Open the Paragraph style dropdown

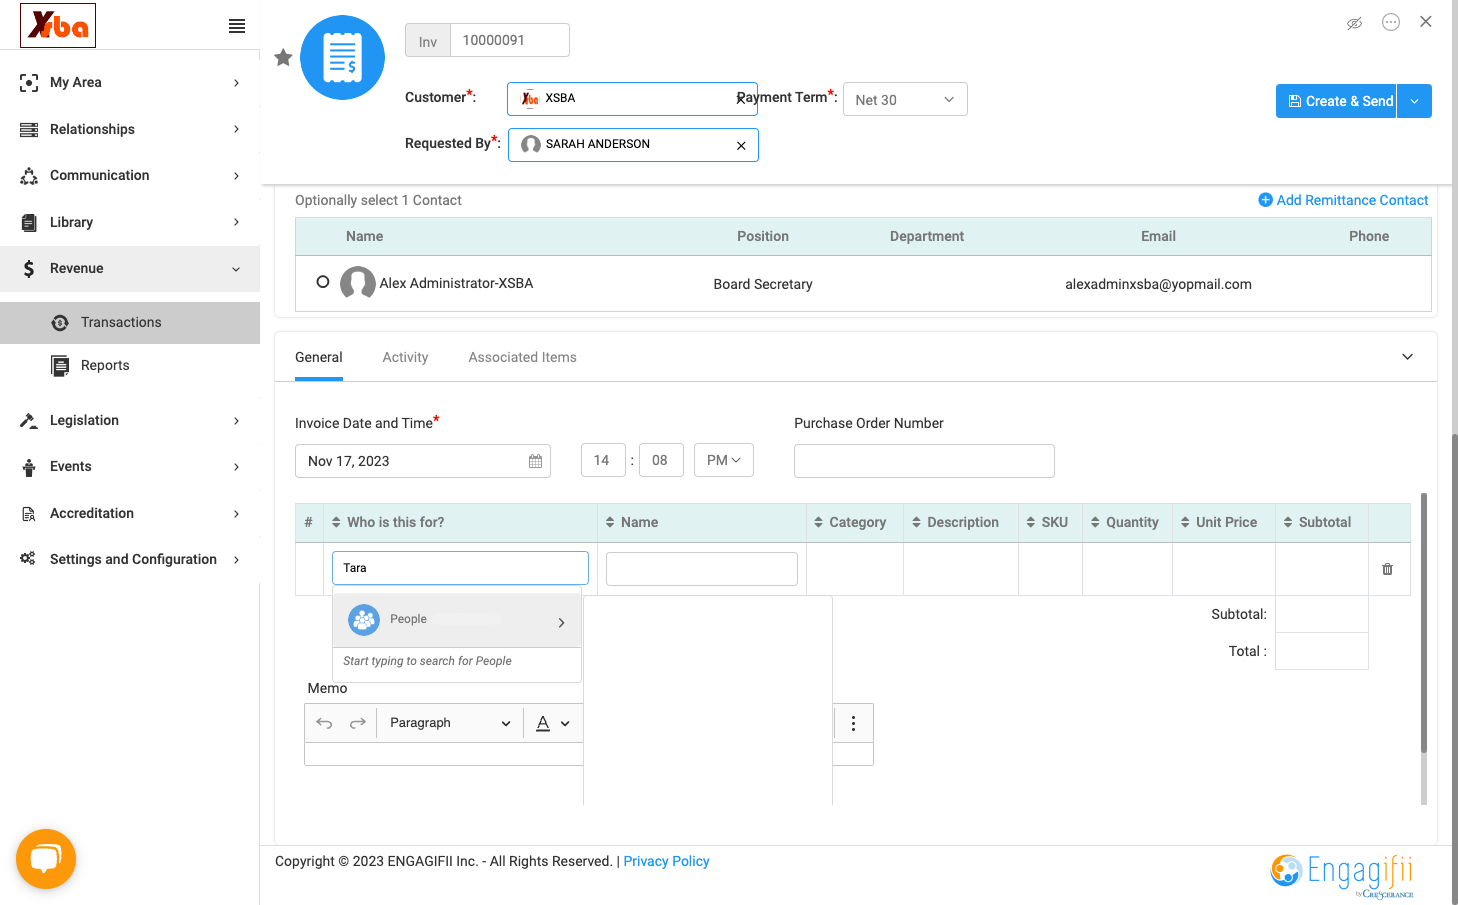click(450, 723)
